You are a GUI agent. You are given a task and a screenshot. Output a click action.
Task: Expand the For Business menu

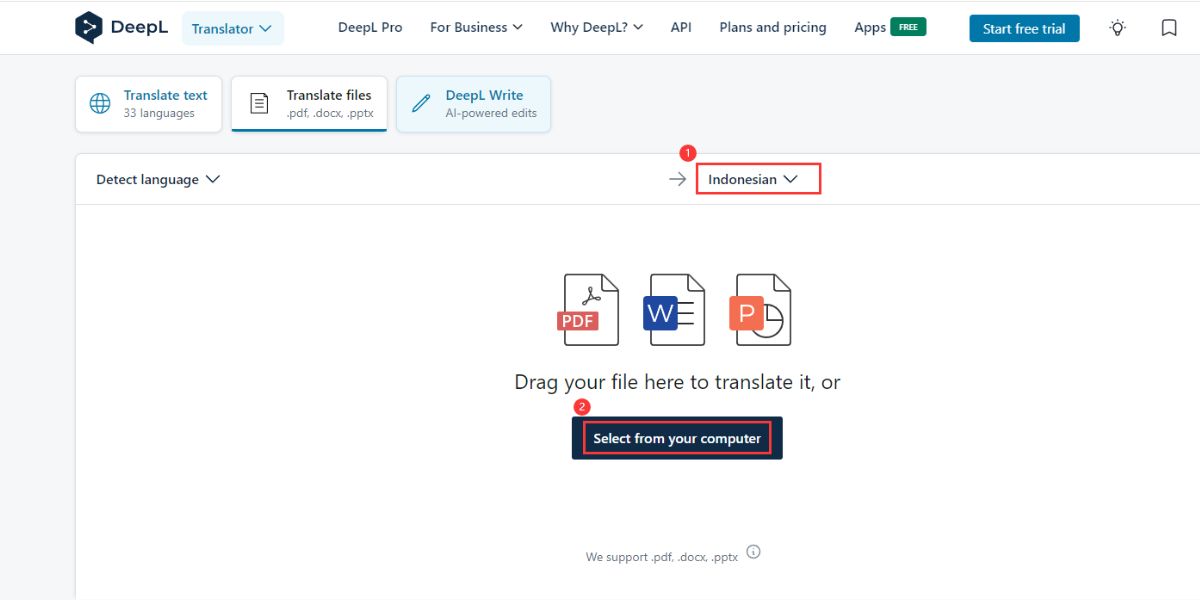coord(476,27)
